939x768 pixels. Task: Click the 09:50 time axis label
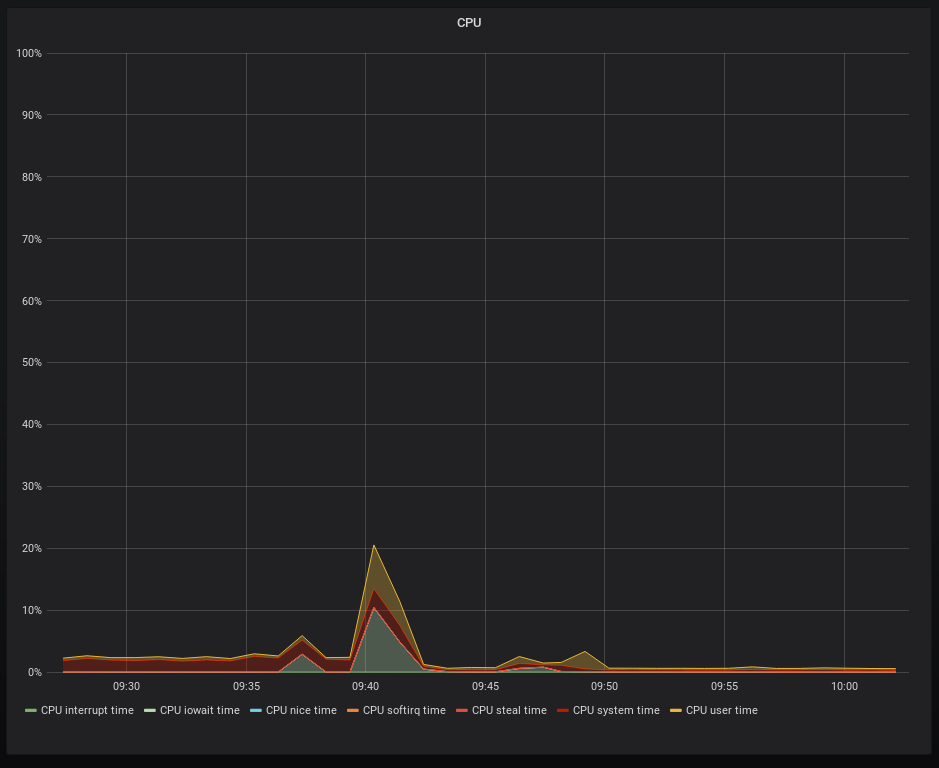click(x=604, y=686)
